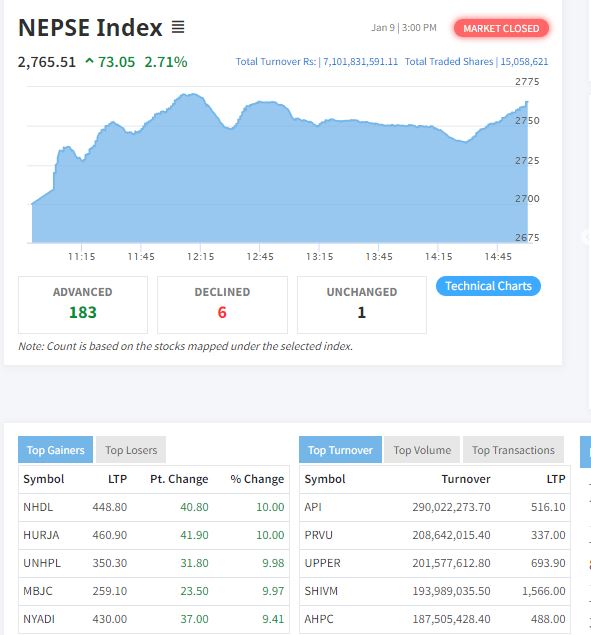Click MBJC's LTP value 259.10
591x635 pixels.
click(x=110, y=591)
